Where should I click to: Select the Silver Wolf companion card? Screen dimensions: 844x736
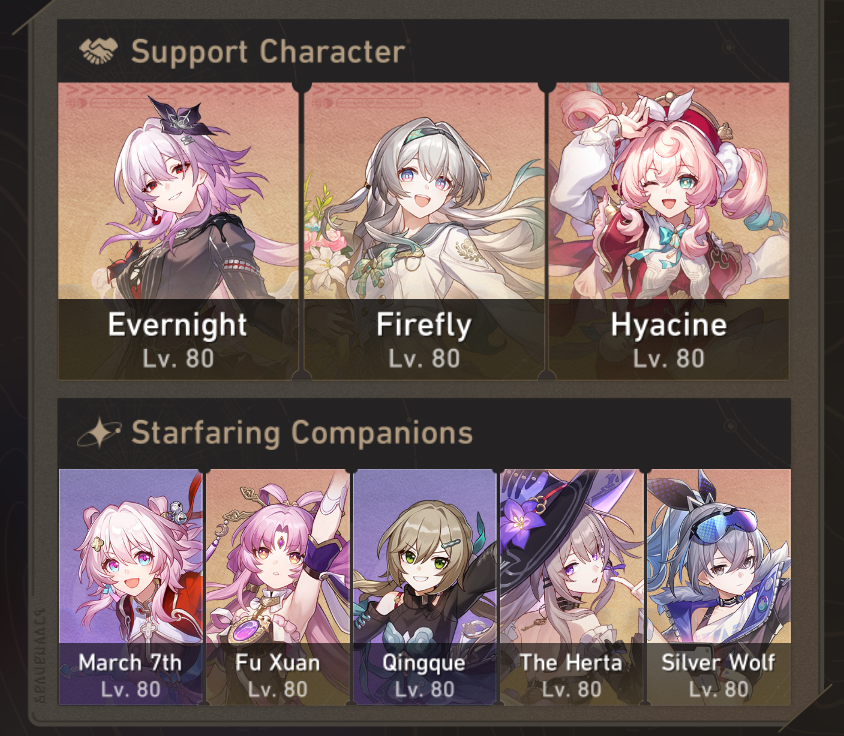719,587
